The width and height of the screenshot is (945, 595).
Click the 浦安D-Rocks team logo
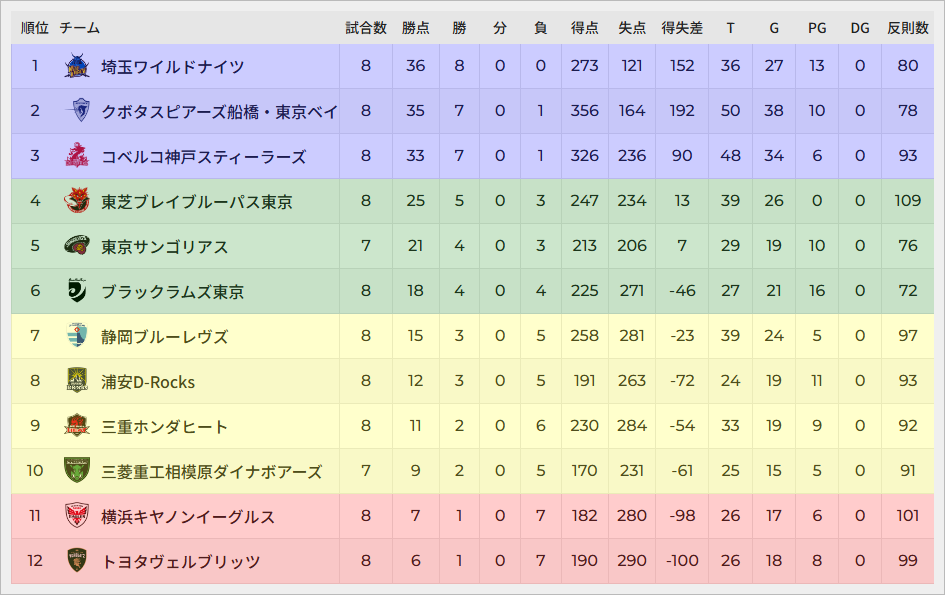point(77,381)
